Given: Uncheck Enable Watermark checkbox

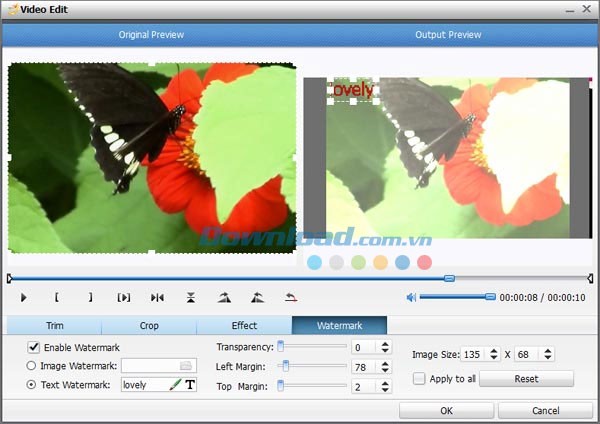Looking at the screenshot, I should tap(34, 347).
